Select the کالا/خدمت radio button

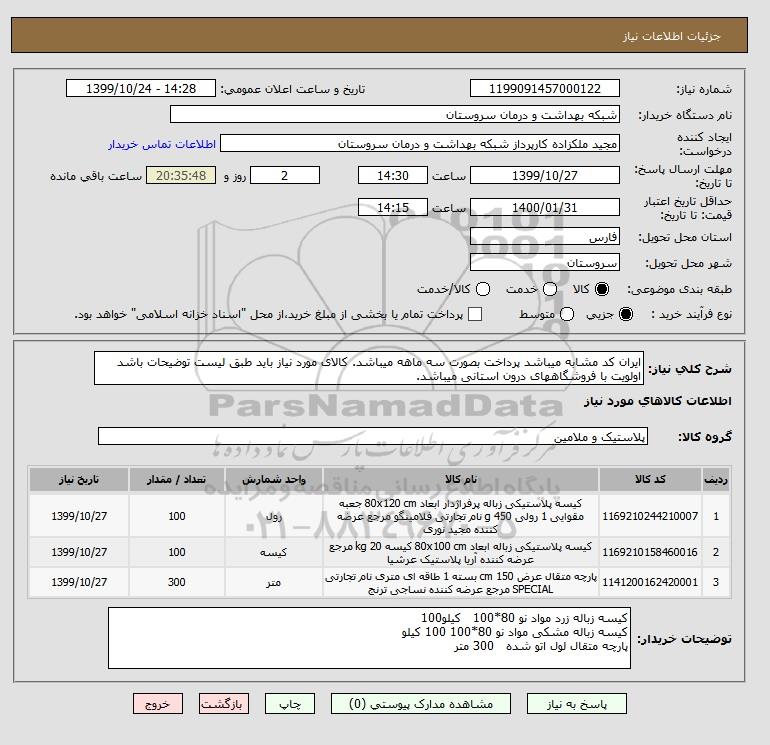[x=483, y=289]
